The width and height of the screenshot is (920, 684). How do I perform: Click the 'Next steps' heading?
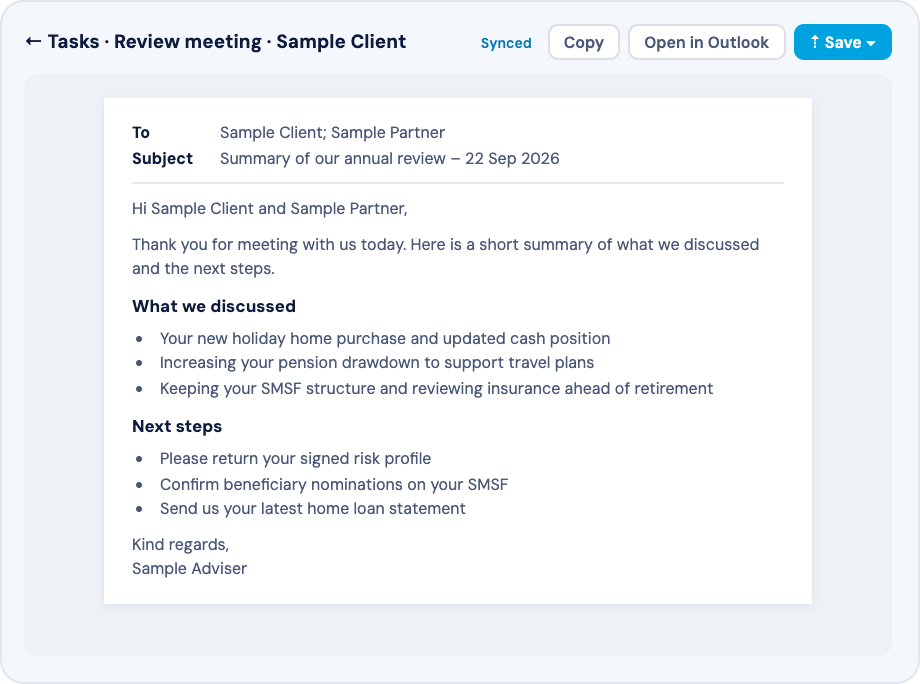coord(177,426)
